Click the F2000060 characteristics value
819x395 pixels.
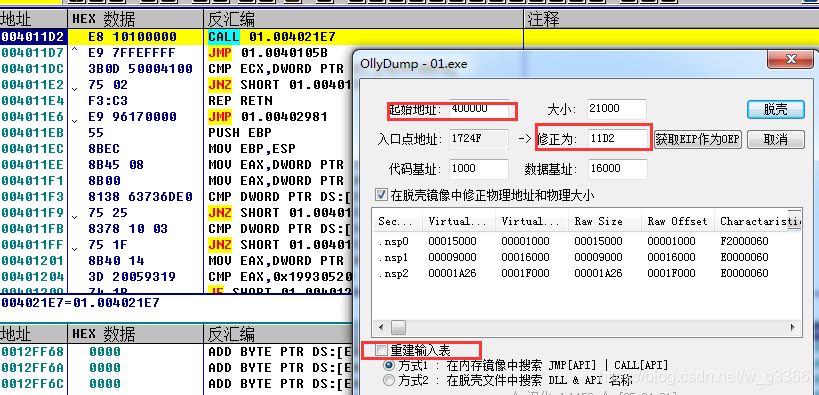point(744,241)
